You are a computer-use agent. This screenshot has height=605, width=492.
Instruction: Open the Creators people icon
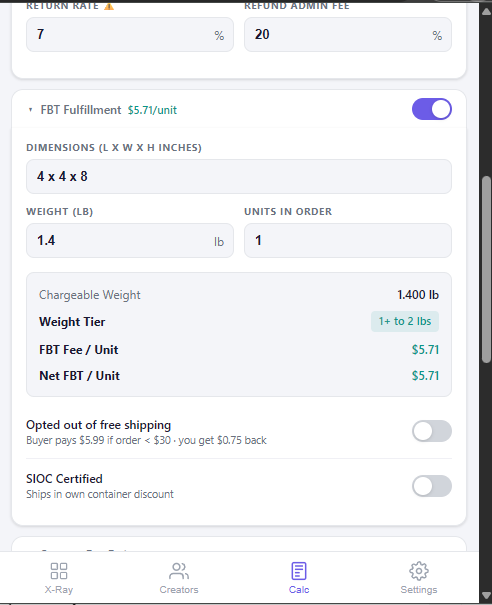[179, 571]
